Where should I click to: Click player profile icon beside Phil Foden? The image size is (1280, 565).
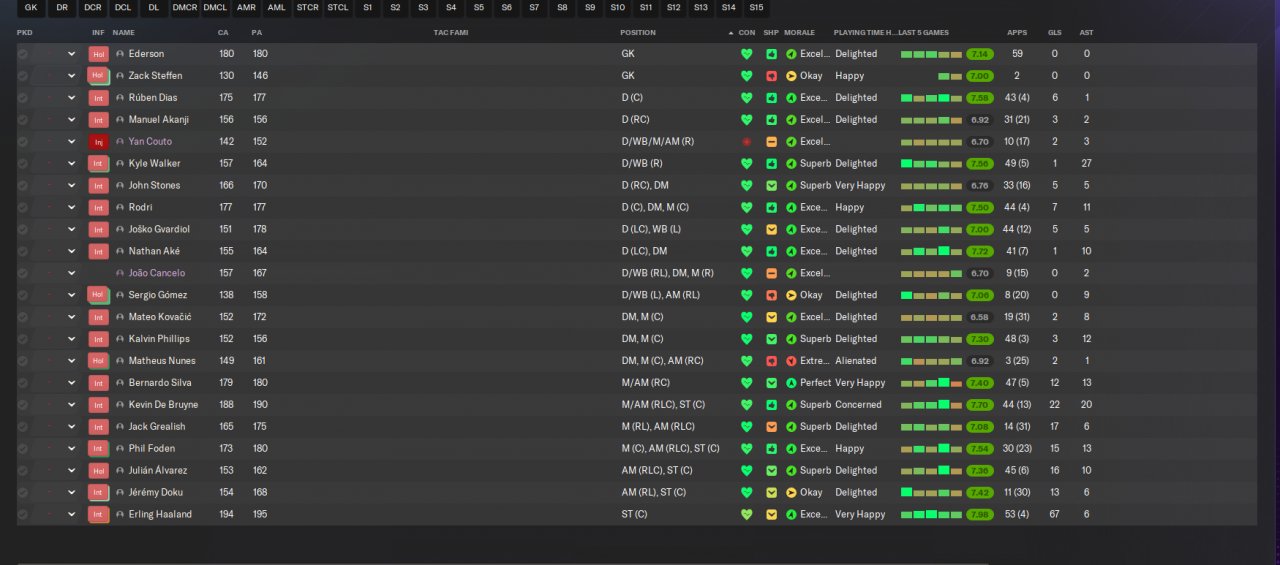[120, 449]
